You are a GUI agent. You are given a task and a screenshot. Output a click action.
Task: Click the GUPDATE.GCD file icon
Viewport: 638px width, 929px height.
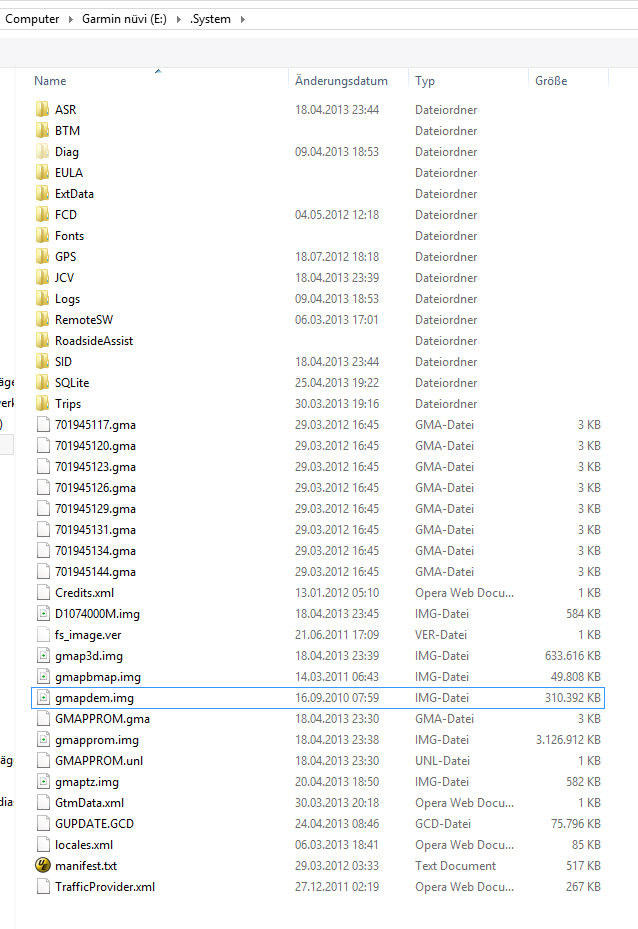[x=42, y=824]
